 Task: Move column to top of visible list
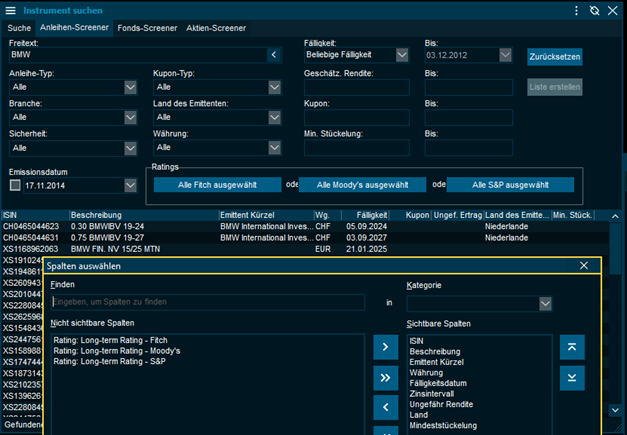click(572, 346)
